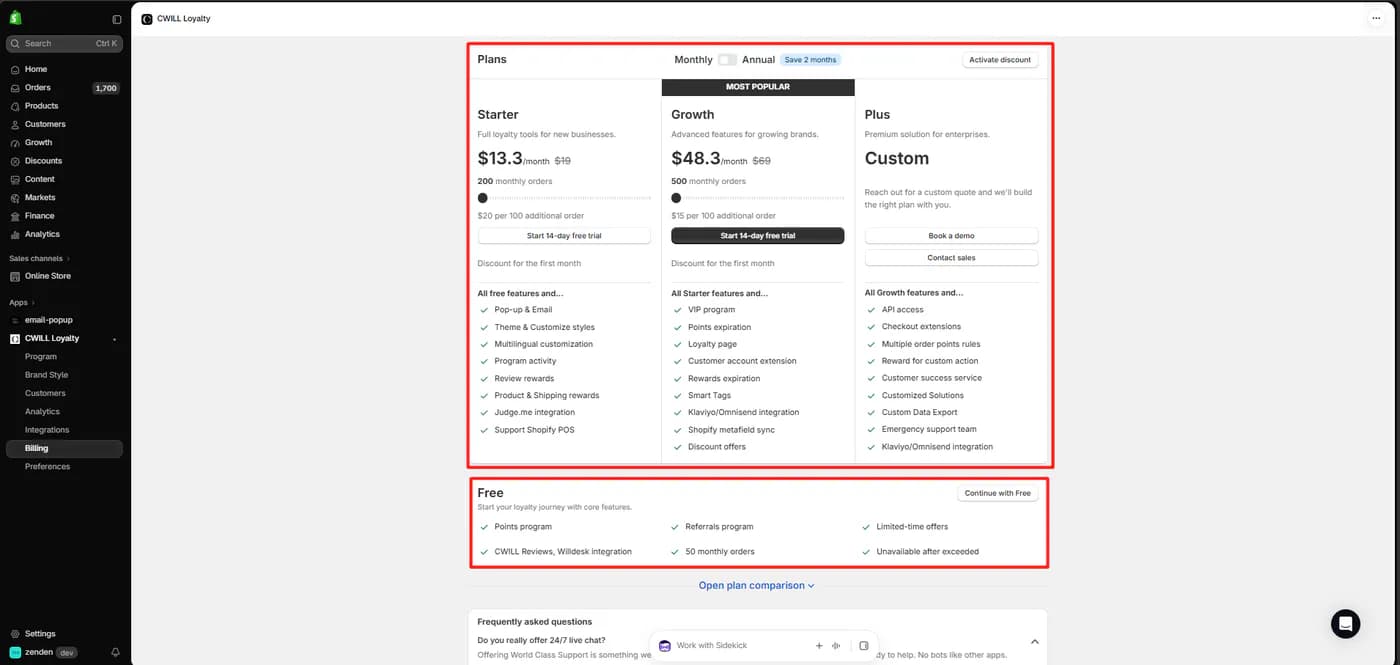This screenshot has height=665, width=1400.
Task: Go to CWILL Loyalty Customers submenu
Action: coord(45,393)
